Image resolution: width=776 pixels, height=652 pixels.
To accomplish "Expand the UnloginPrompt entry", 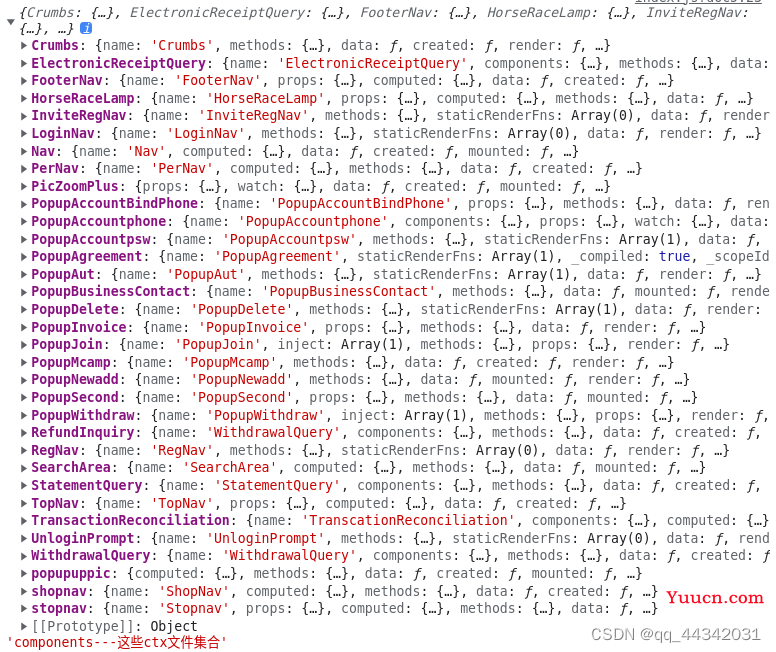I will (24, 539).
